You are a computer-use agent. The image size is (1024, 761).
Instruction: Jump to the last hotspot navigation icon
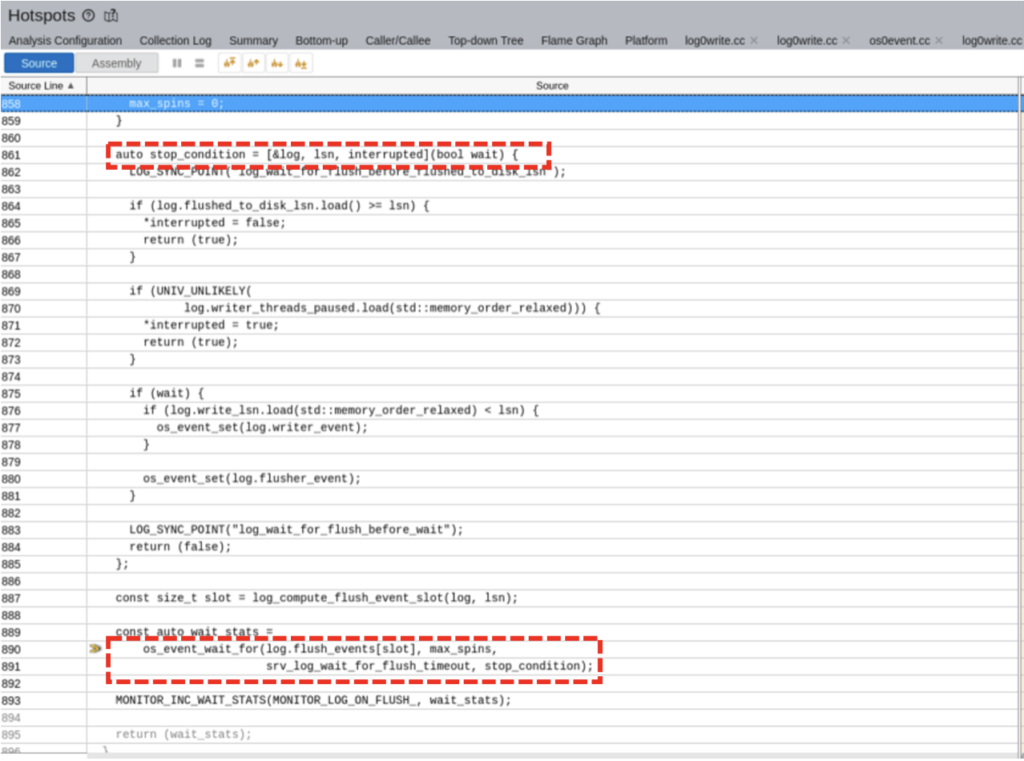(x=300, y=62)
